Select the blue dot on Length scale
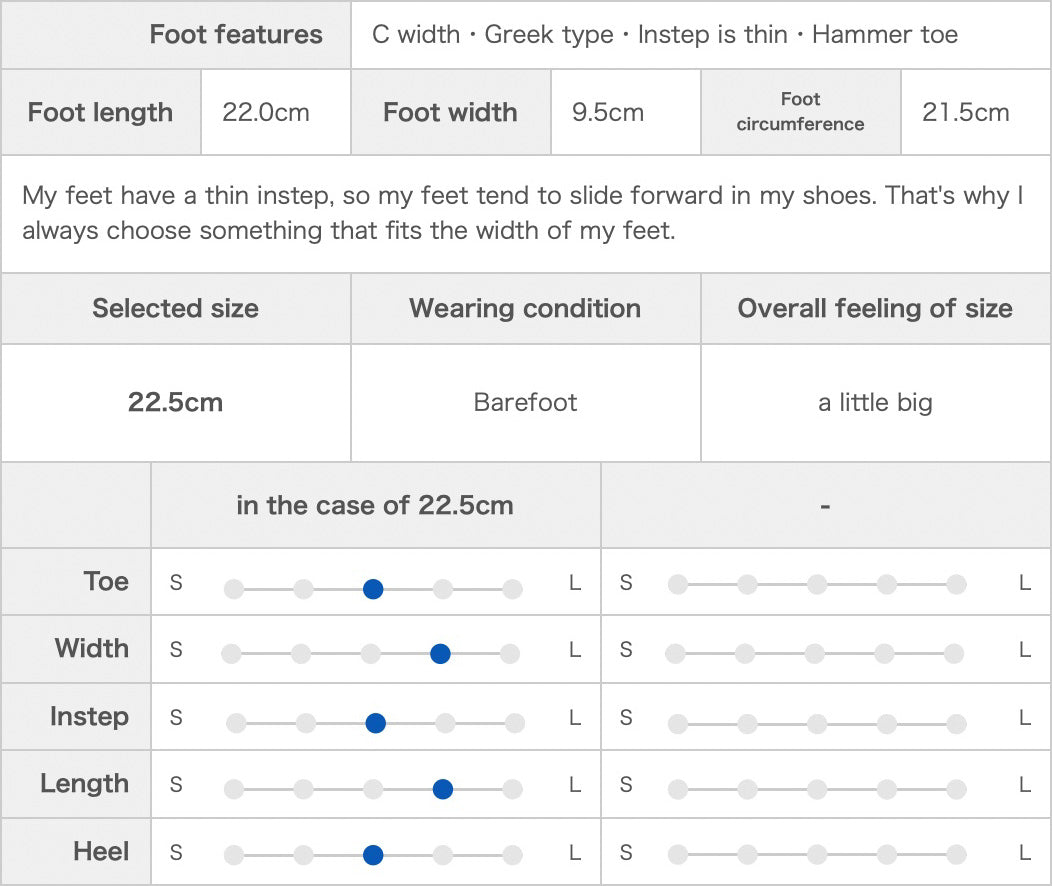Image resolution: width=1052 pixels, height=886 pixels. (x=443, y=789)
